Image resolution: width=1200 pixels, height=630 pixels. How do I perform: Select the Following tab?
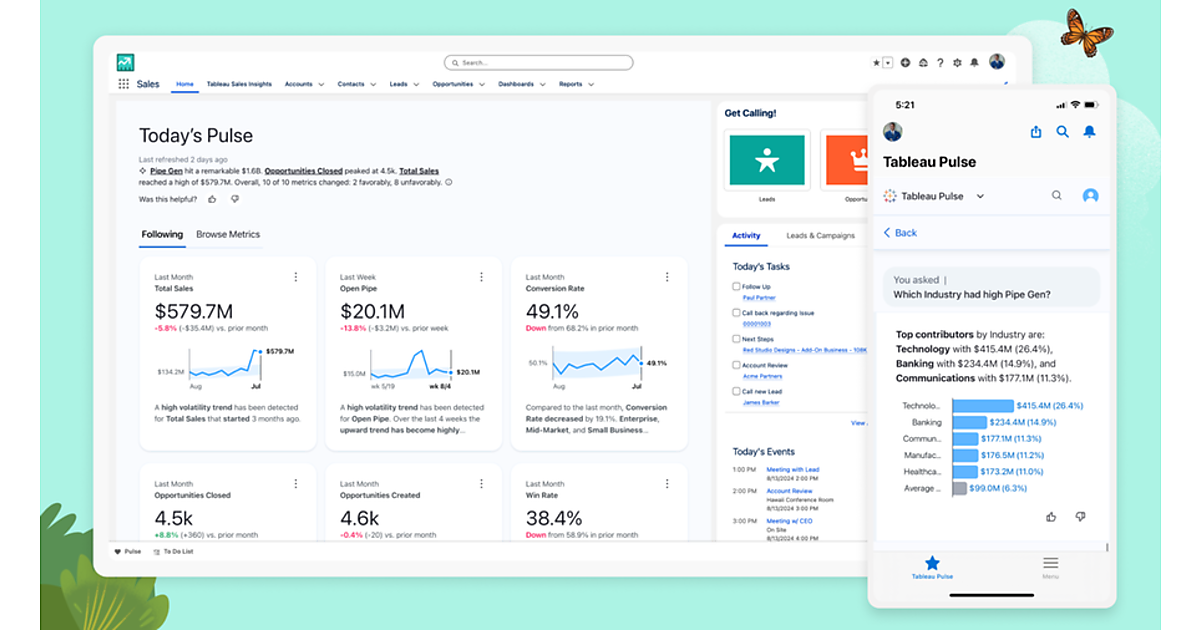pos(162,234)
